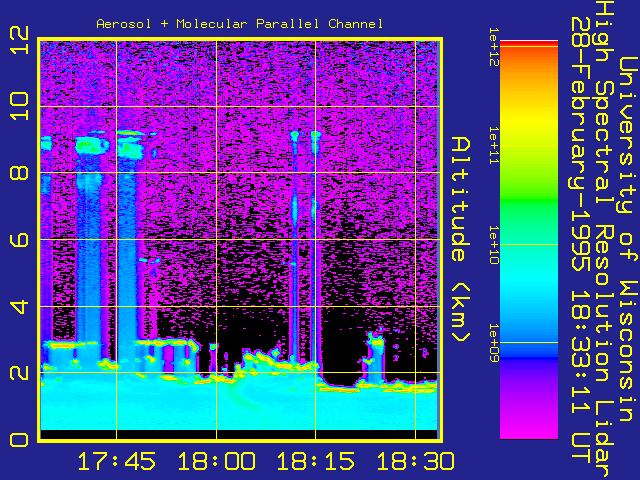
Task: Click the '28-February-1995 18:33:11 UT' timestamp
Action: click(x=581, y=240)
